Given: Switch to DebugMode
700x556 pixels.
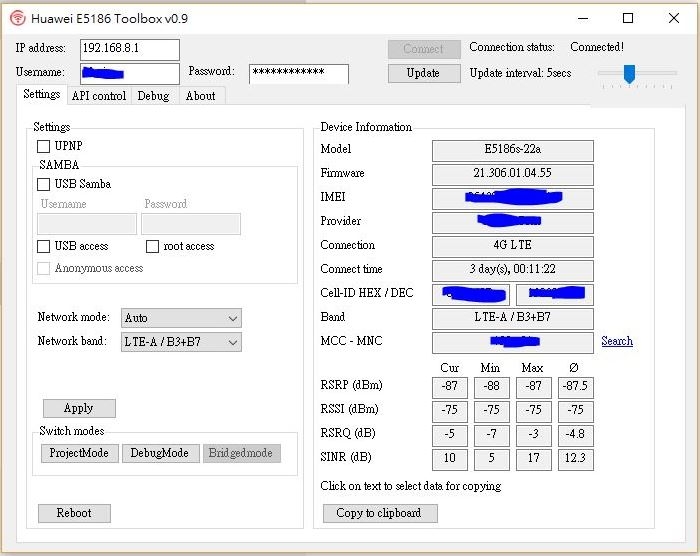Looking at the screenshot, I should 160,453.
